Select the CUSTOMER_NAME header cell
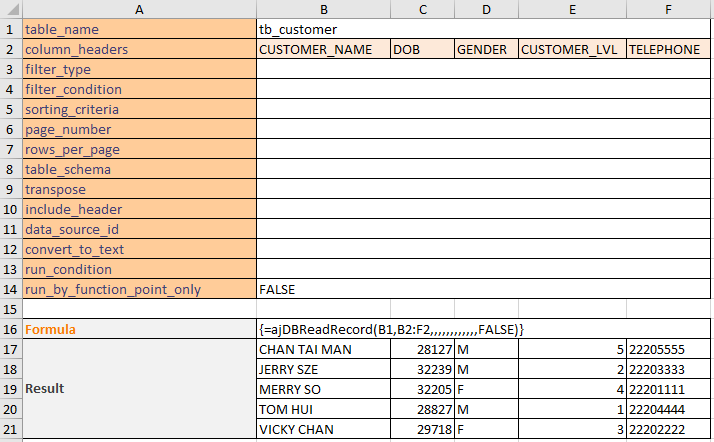Image resolution: width=714 pixels, height=442 pixels. coord(323,49)
